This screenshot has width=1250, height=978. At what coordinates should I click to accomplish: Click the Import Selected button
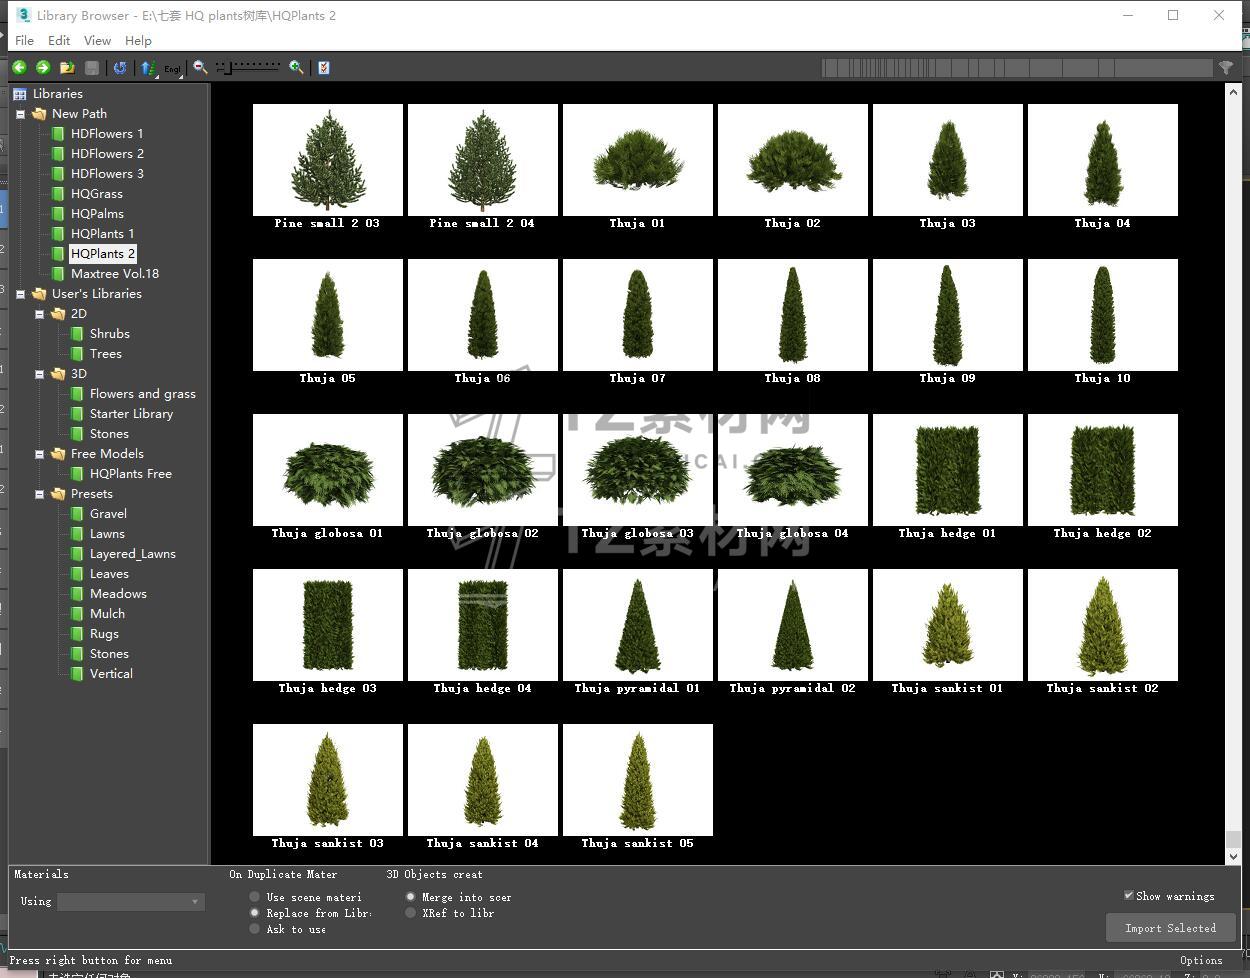1170,928
